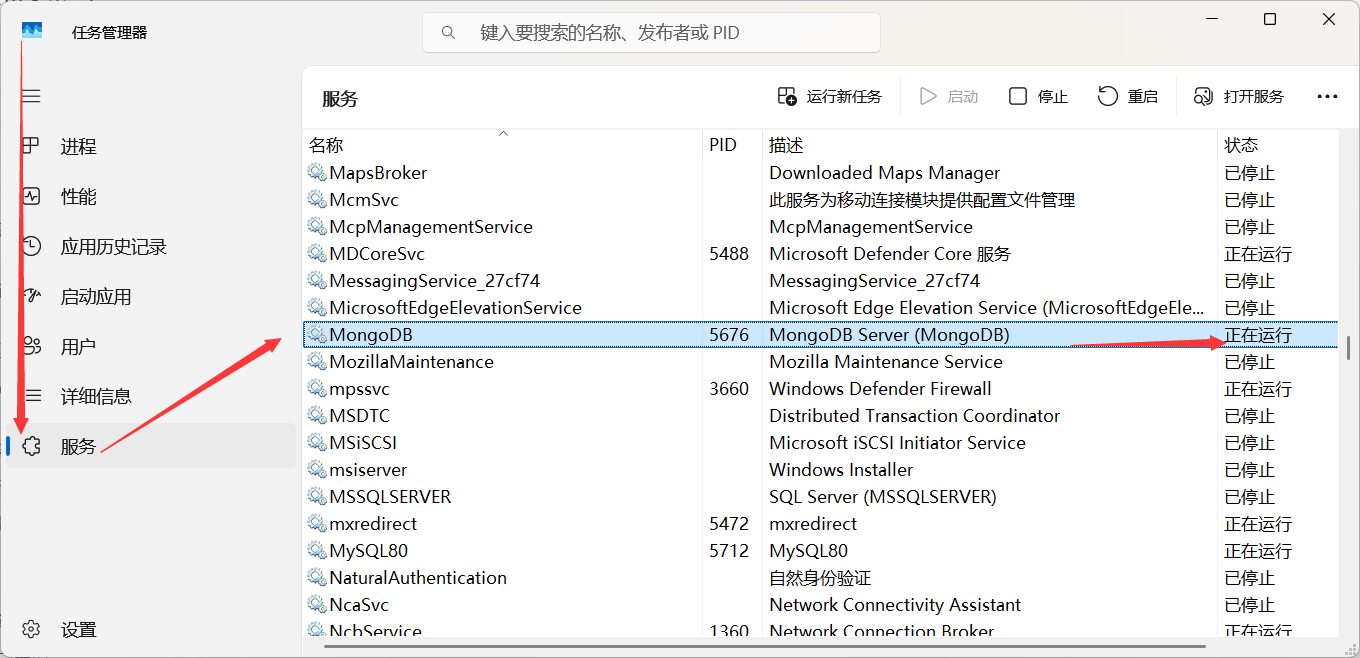Click Windows Defender Firewall description
This screenshot has height=658, width=1360.
coord(880,389)
